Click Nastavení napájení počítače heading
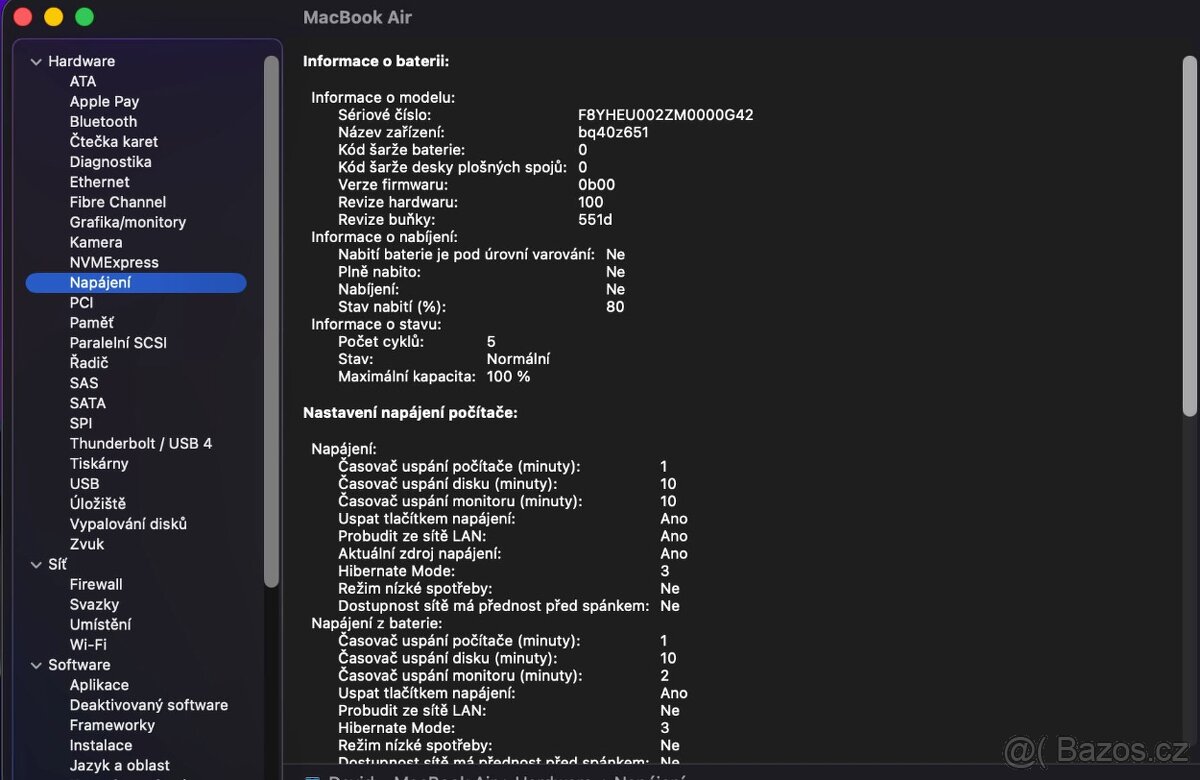This screenshot has height=780, width=1200. coord(410,412)
